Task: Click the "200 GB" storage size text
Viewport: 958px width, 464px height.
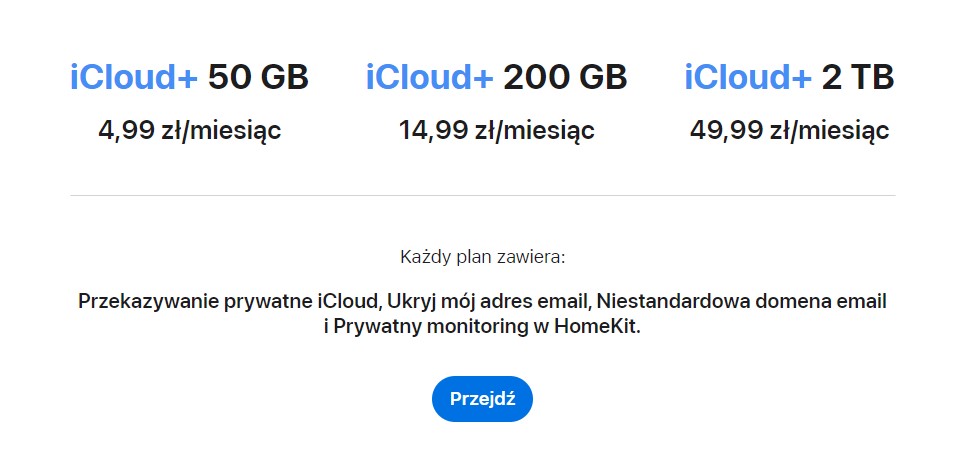Action: tap(565, 78)
